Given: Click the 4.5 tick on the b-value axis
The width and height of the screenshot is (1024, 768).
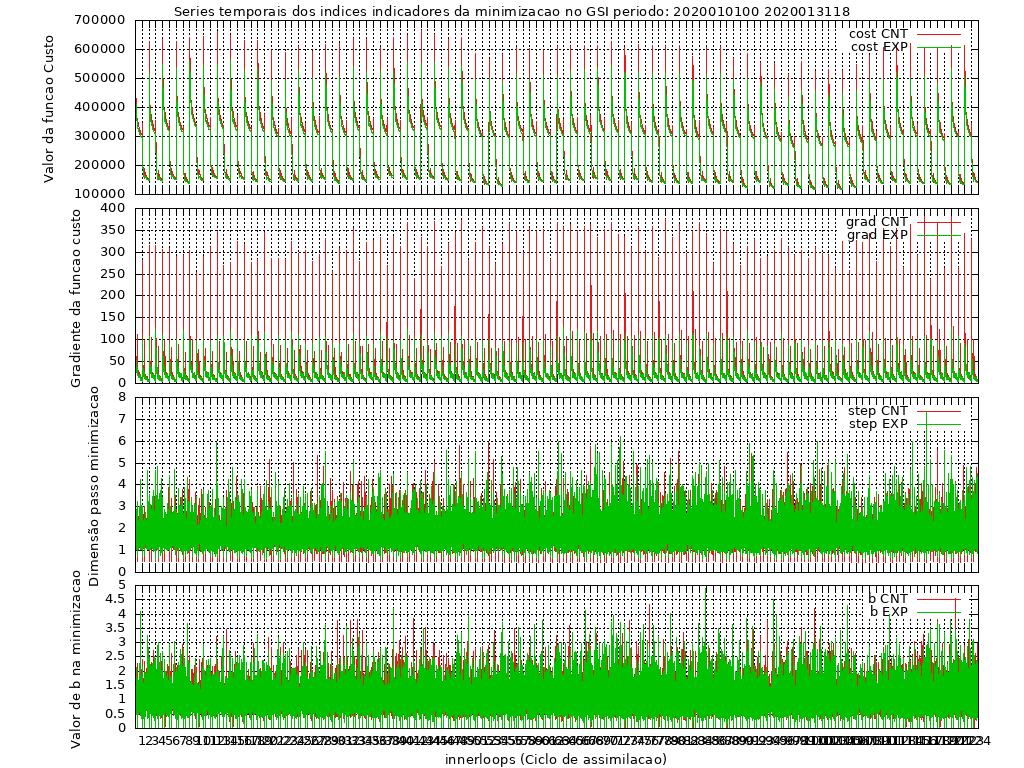Looking at the screenshot, I should point(114,599).
